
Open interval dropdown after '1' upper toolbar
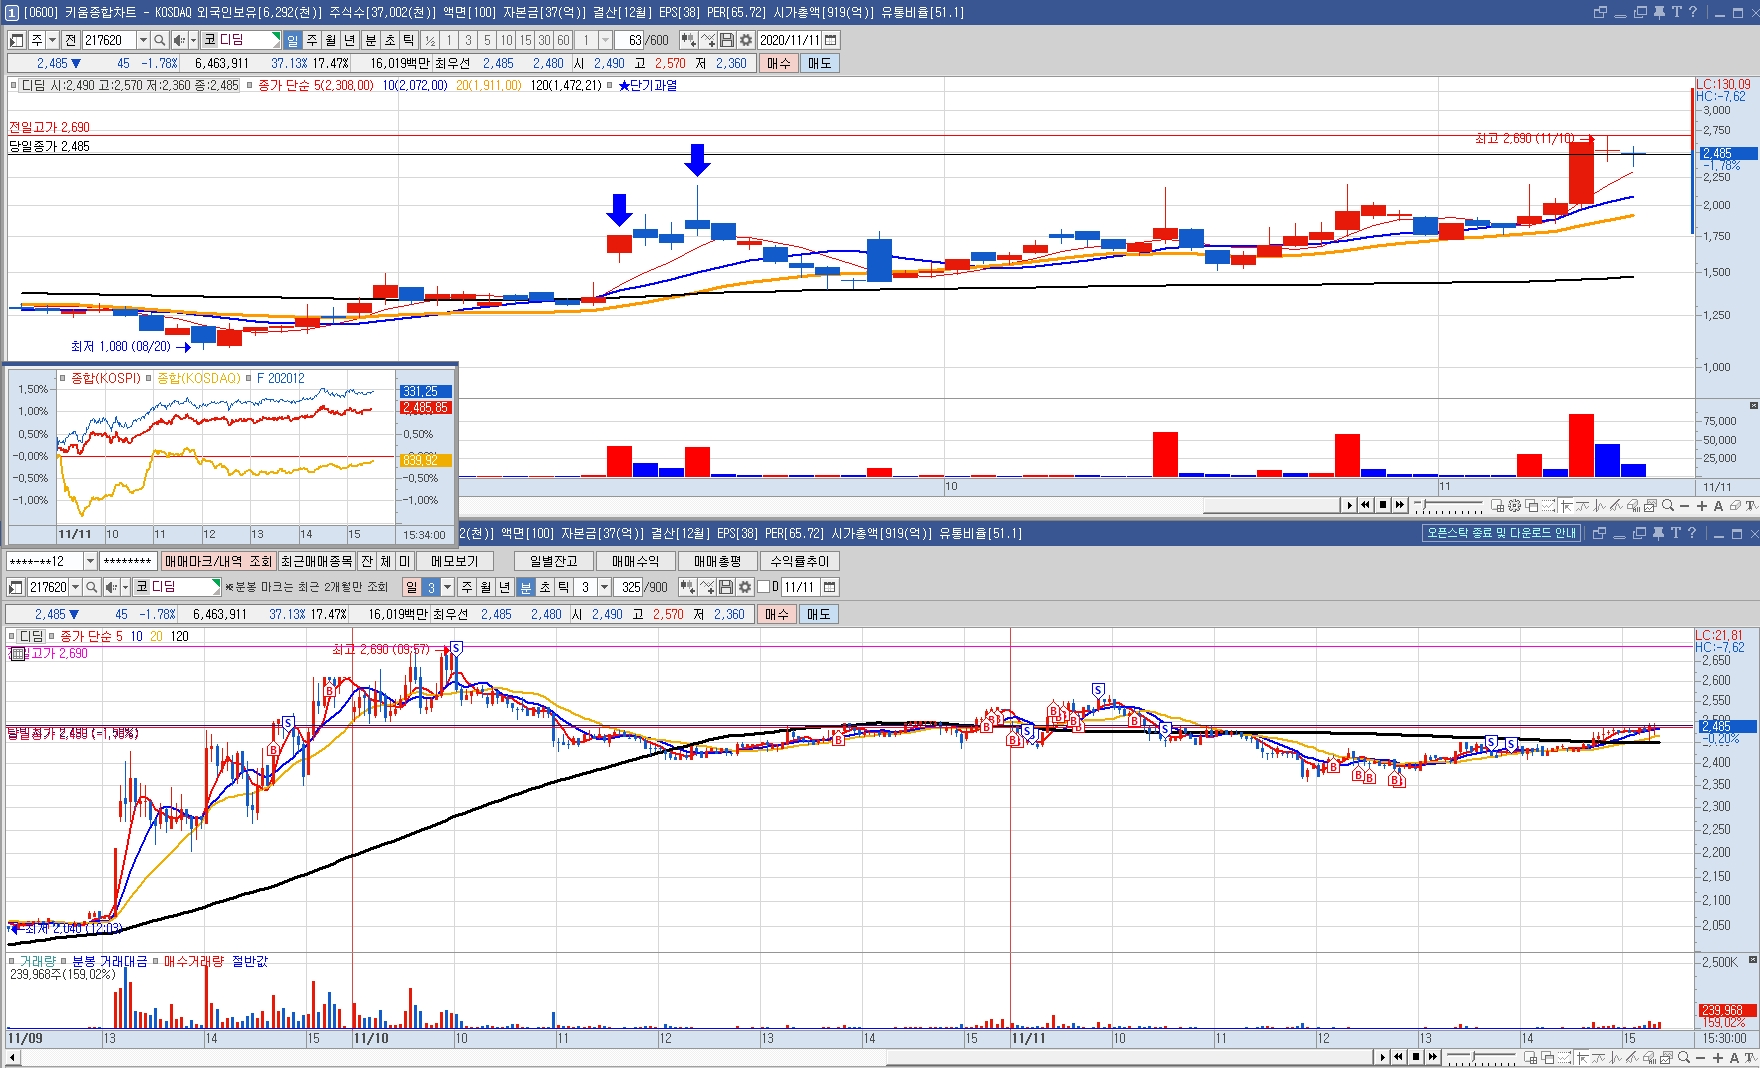(605, 40)
